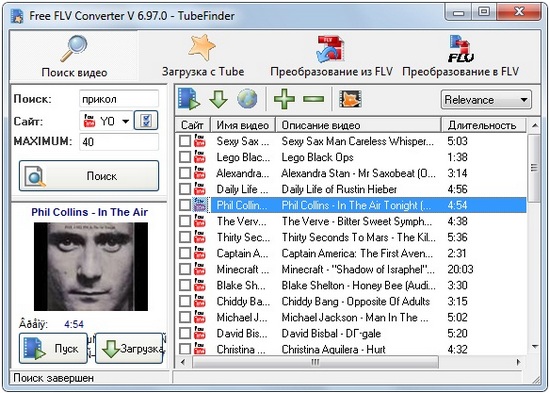The height and width of the screenshot is (393, 550).
Task: Open the Relevance sort dropdown
Action: click(486, 100)
